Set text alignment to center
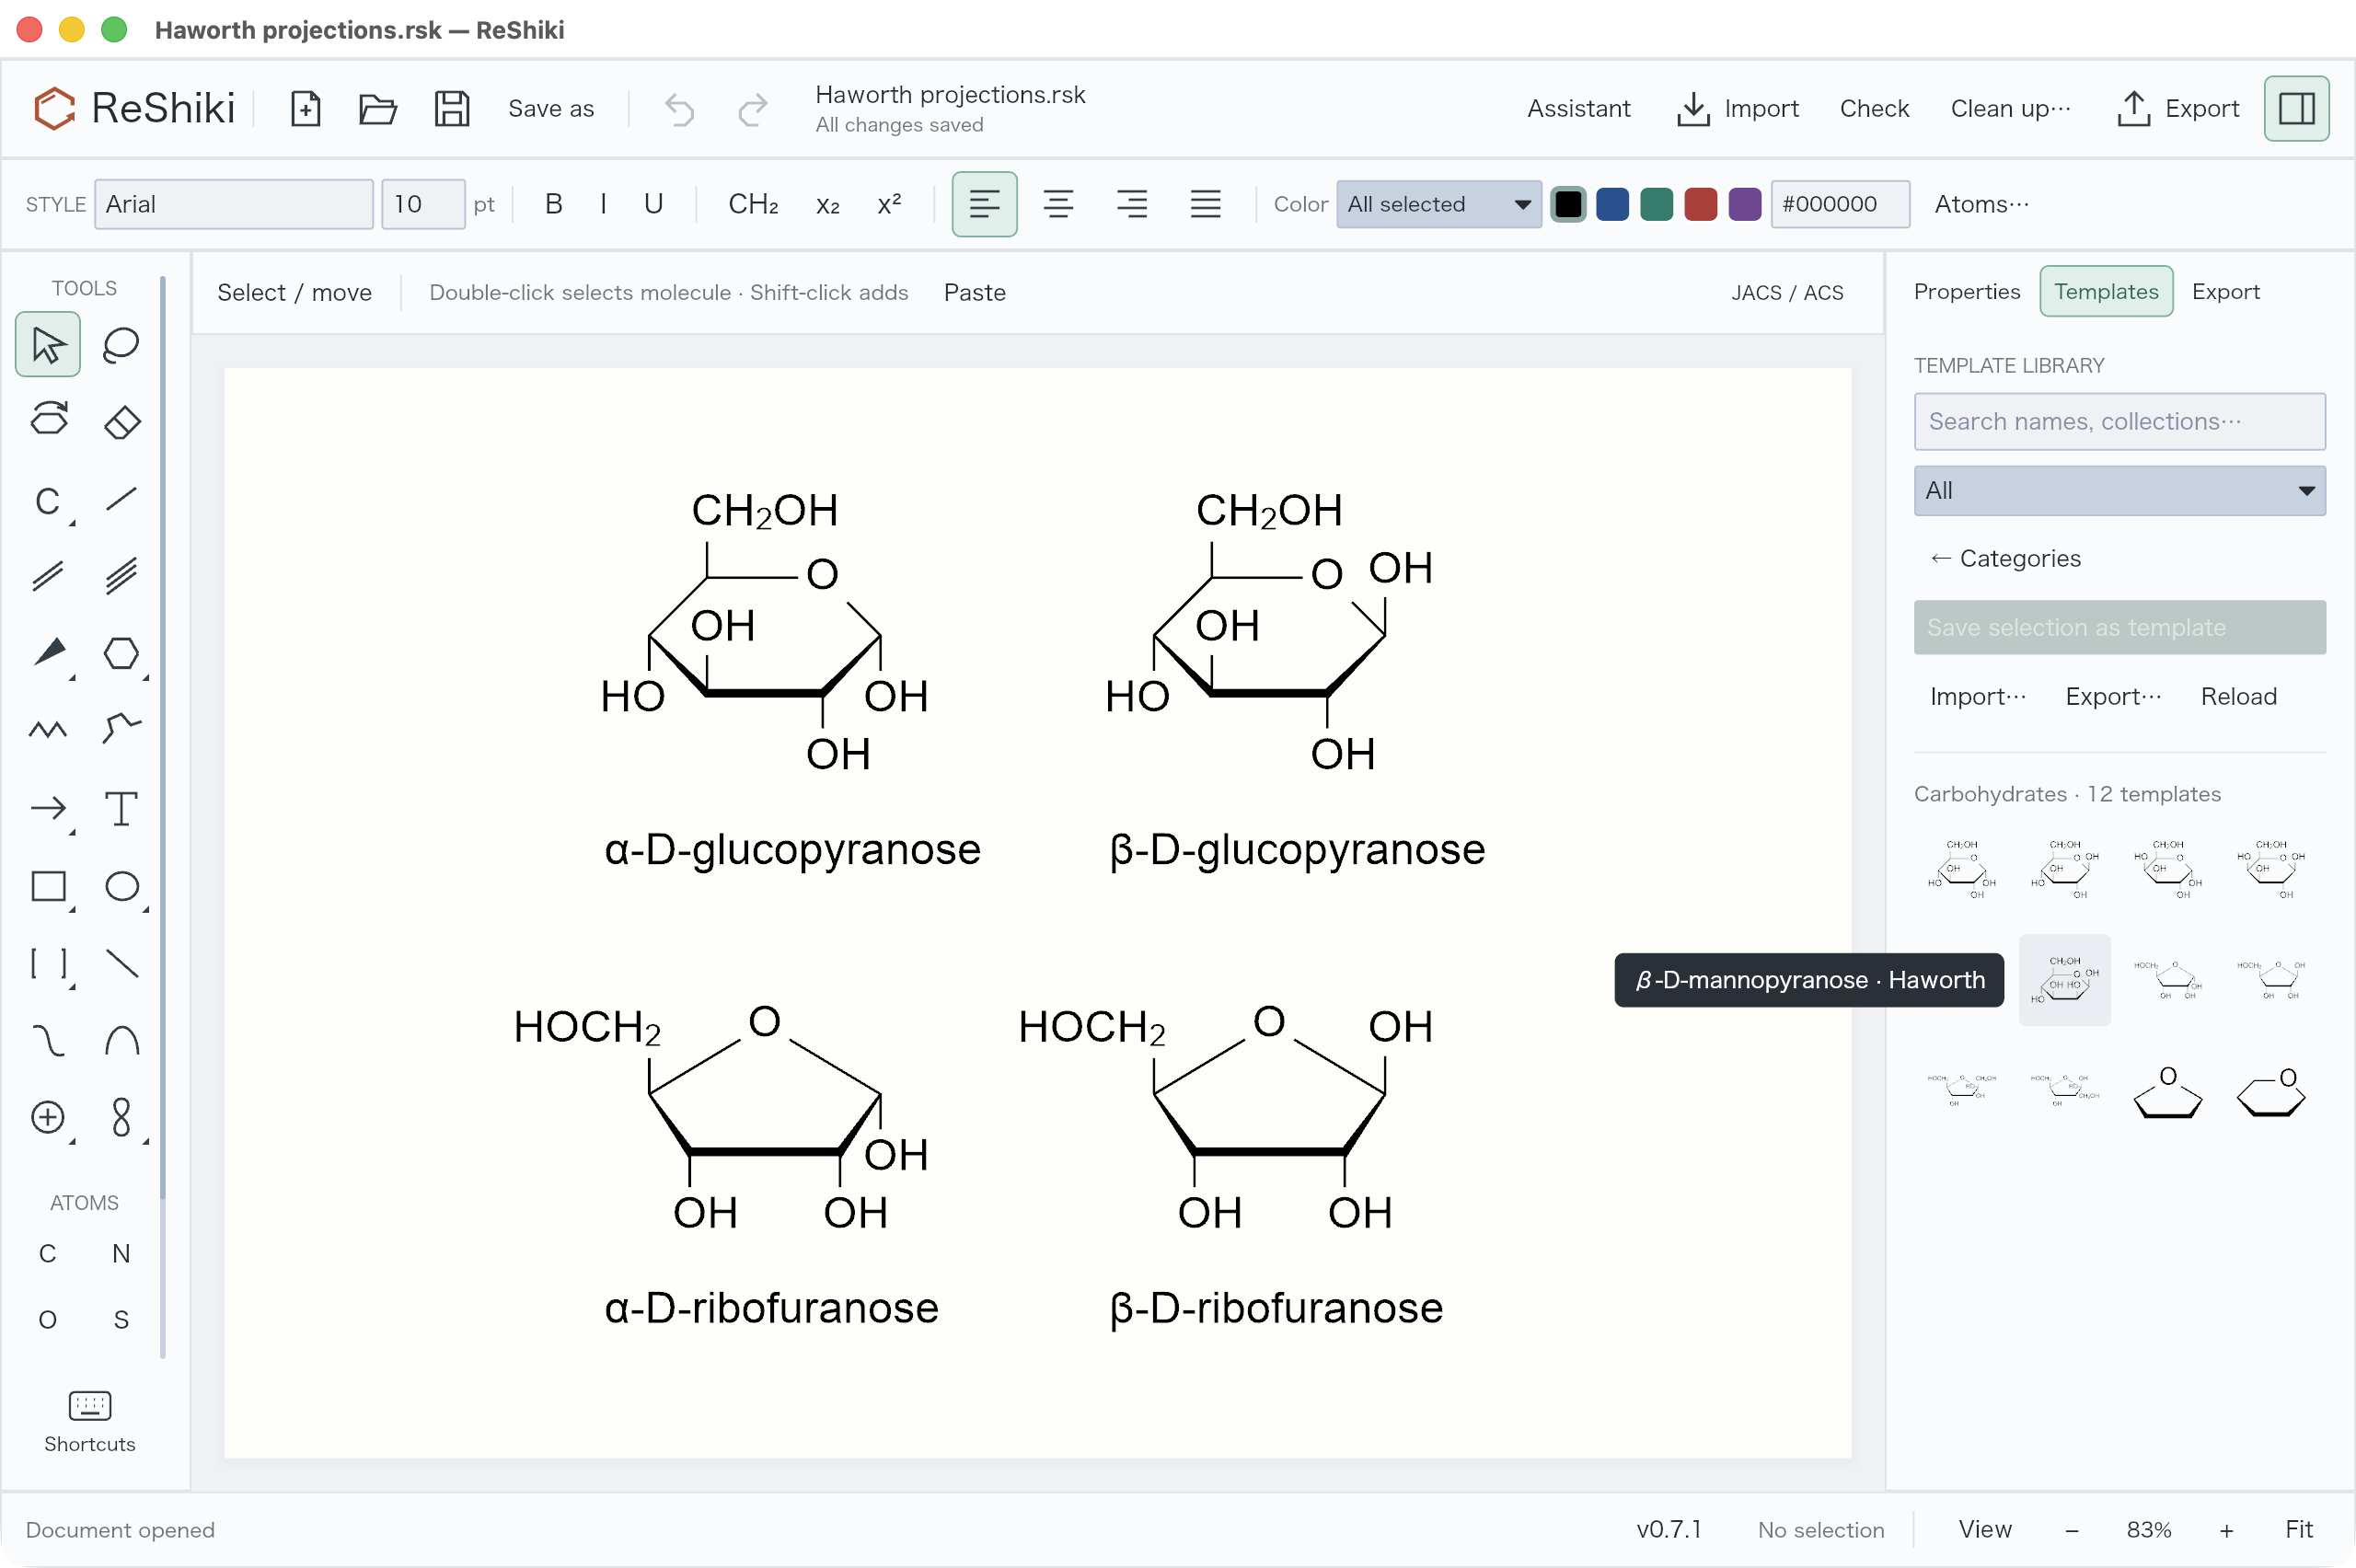The width and height of the screenshot is (2356, 1568). (1058, 204)
